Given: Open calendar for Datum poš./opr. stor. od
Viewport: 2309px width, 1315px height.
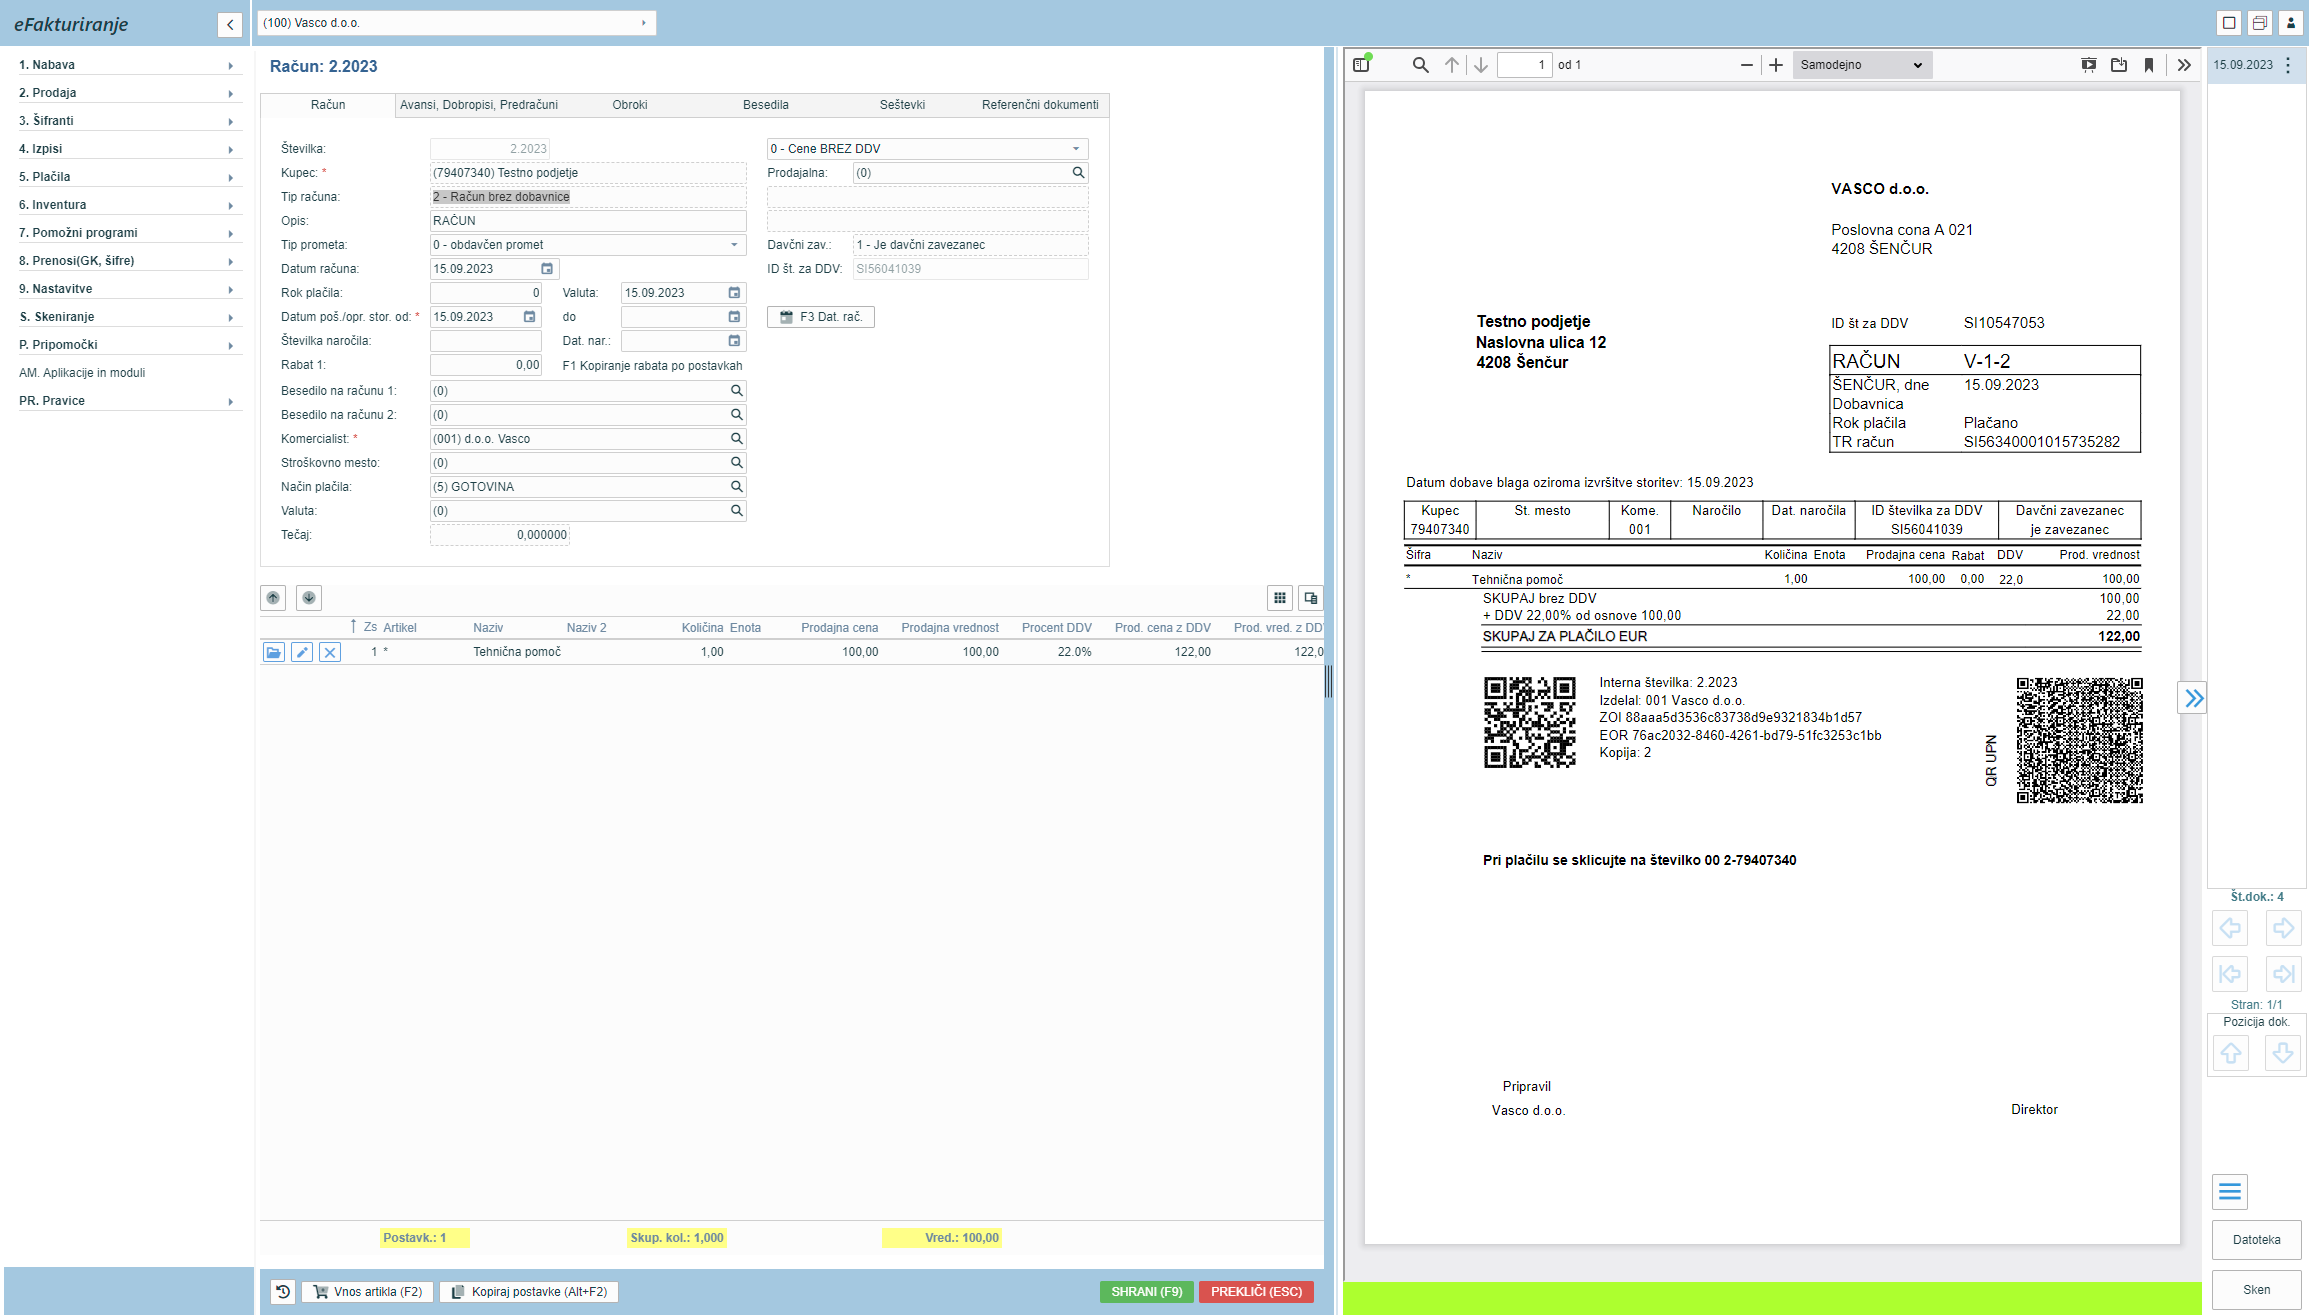Looking at the screenshot, I should point(529,317).
